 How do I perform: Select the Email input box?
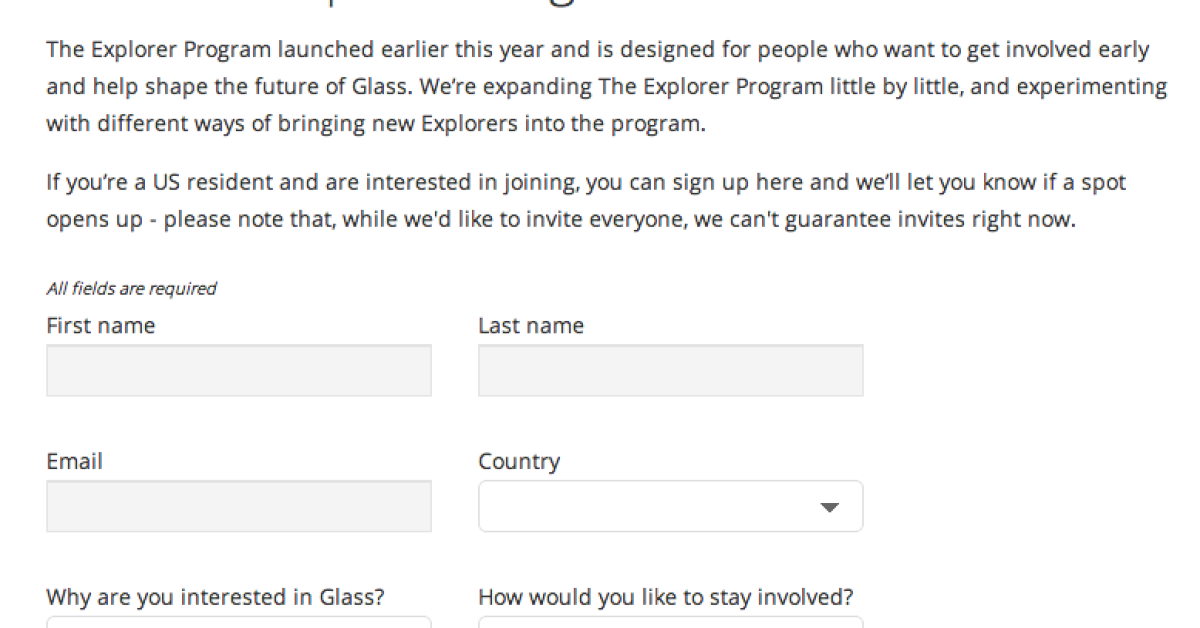[x=238, y=506]
